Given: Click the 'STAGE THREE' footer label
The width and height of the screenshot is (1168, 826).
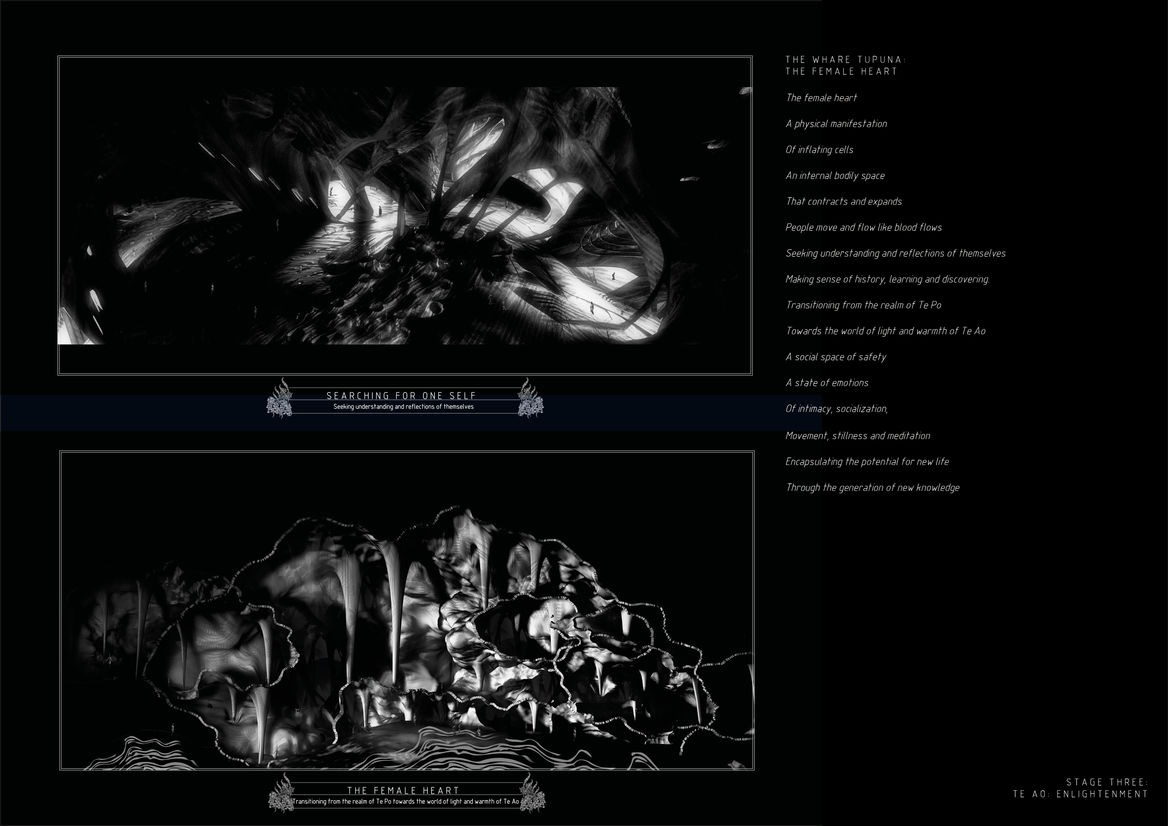Looking at the screenshot, I should point(1106,782).
